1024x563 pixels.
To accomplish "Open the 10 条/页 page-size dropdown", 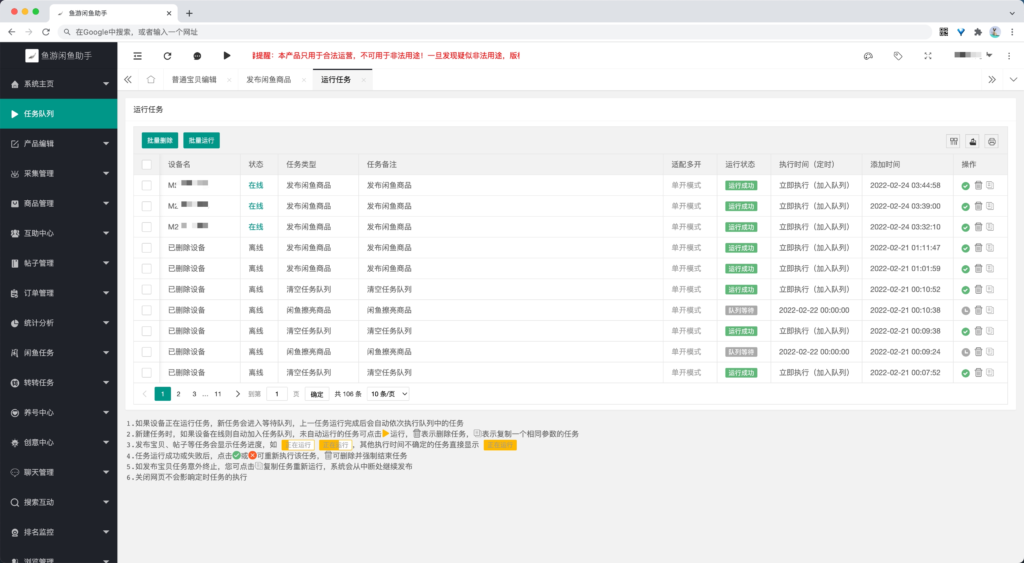I will point(388,394).
